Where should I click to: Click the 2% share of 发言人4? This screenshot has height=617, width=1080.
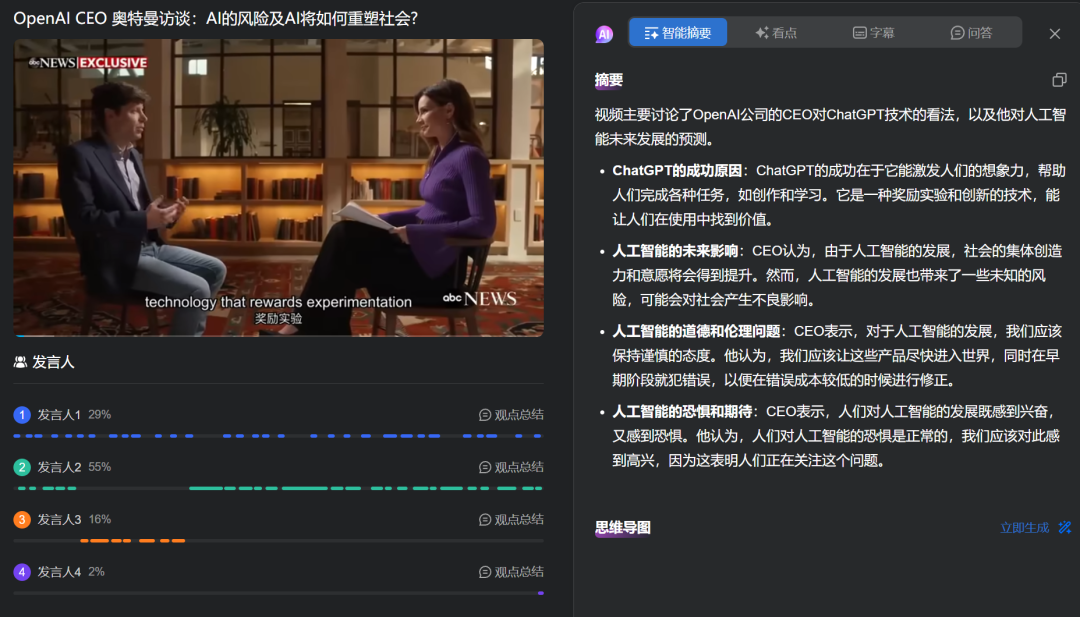[x=96, y=572]
